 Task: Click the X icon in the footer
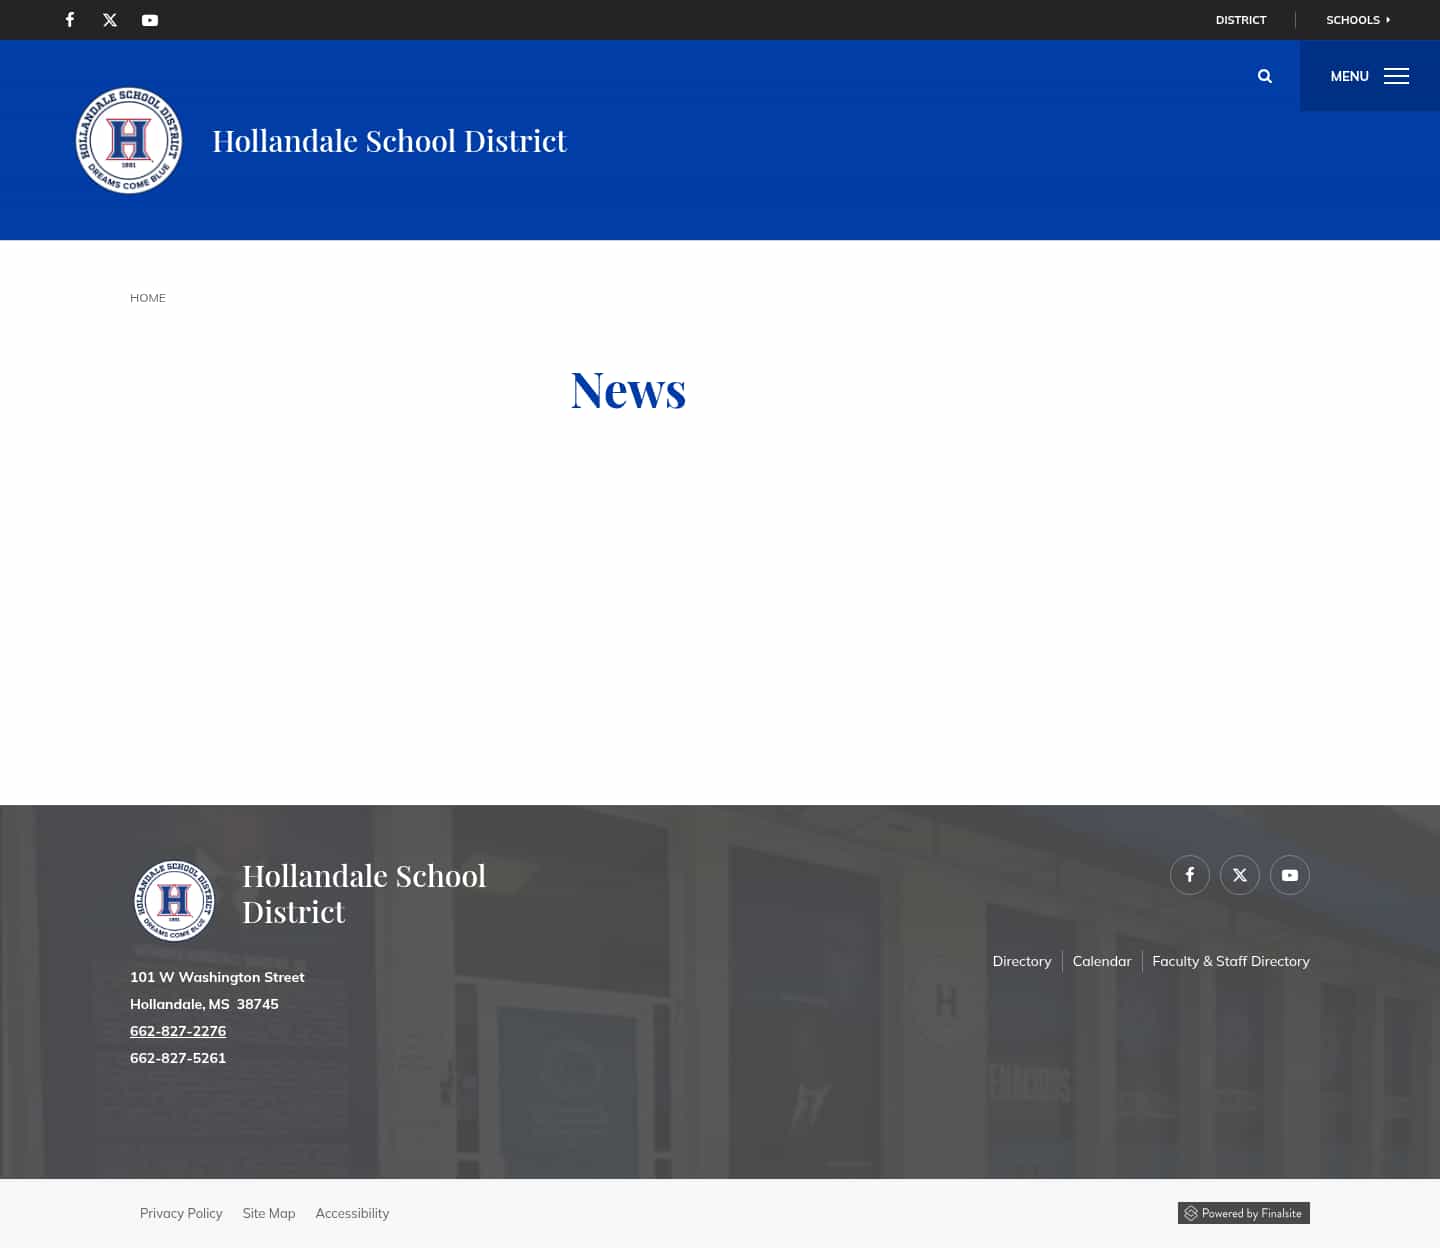pos(1240,874)
